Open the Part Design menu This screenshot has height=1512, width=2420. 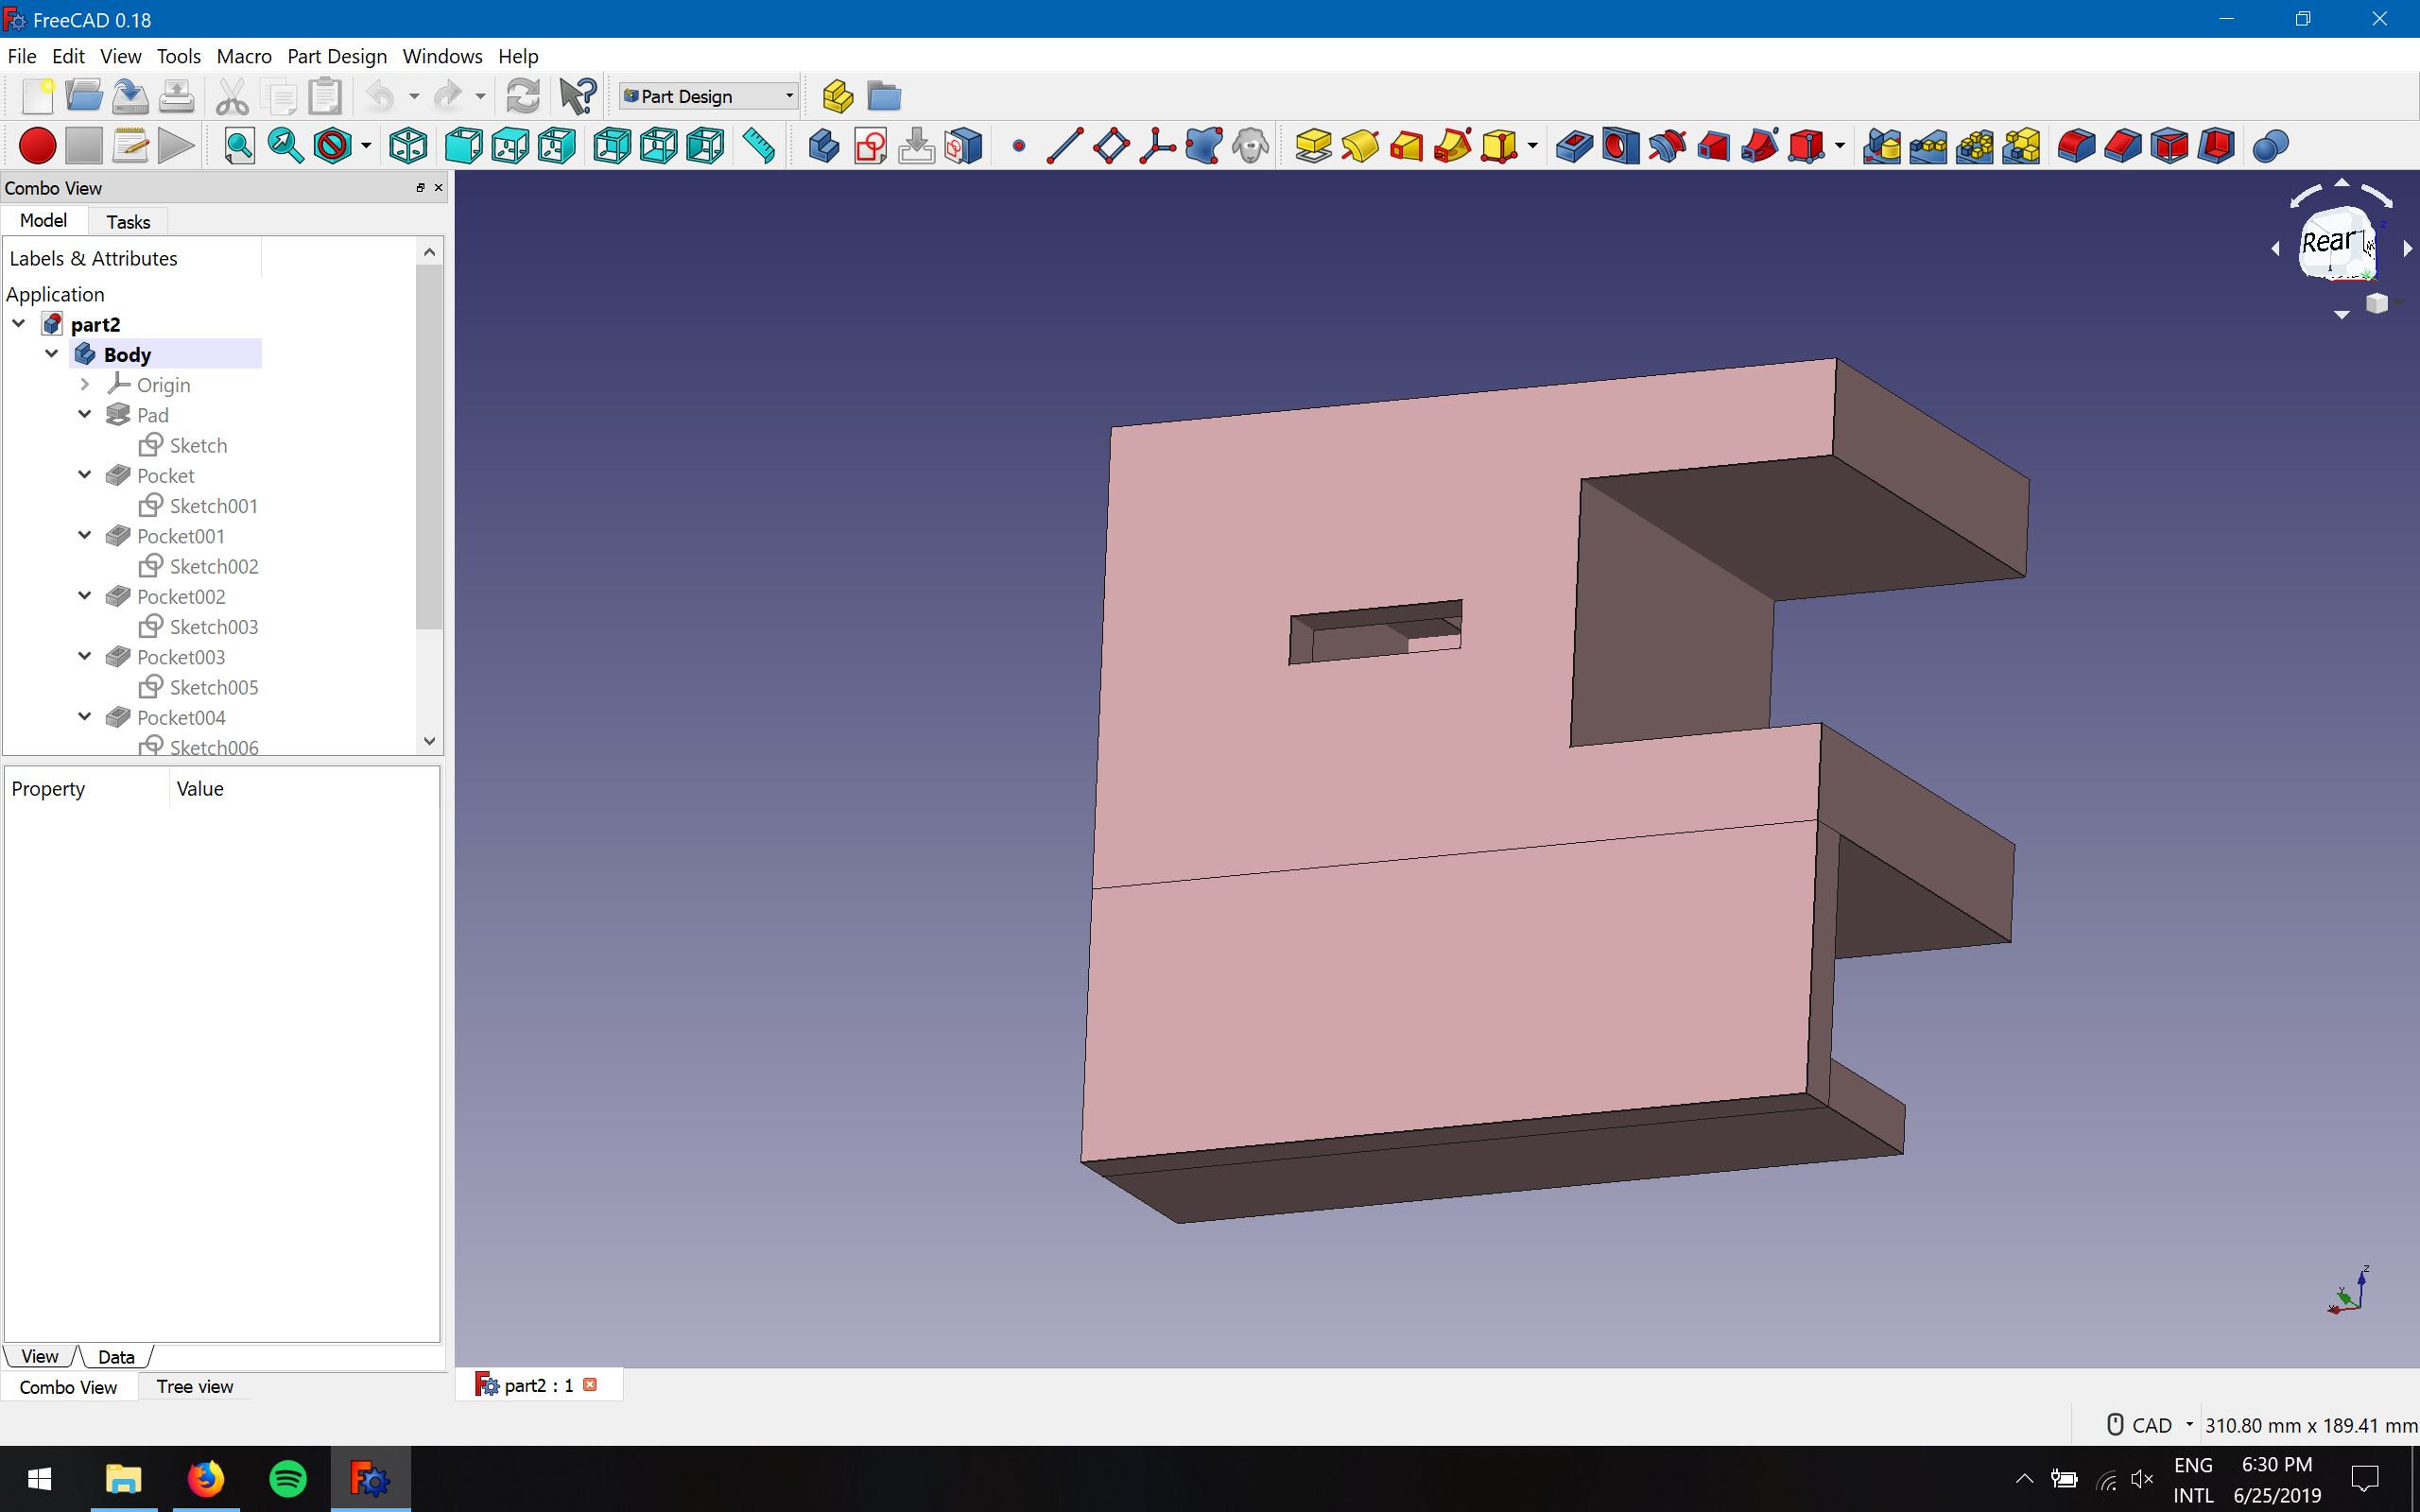[336, 56]
